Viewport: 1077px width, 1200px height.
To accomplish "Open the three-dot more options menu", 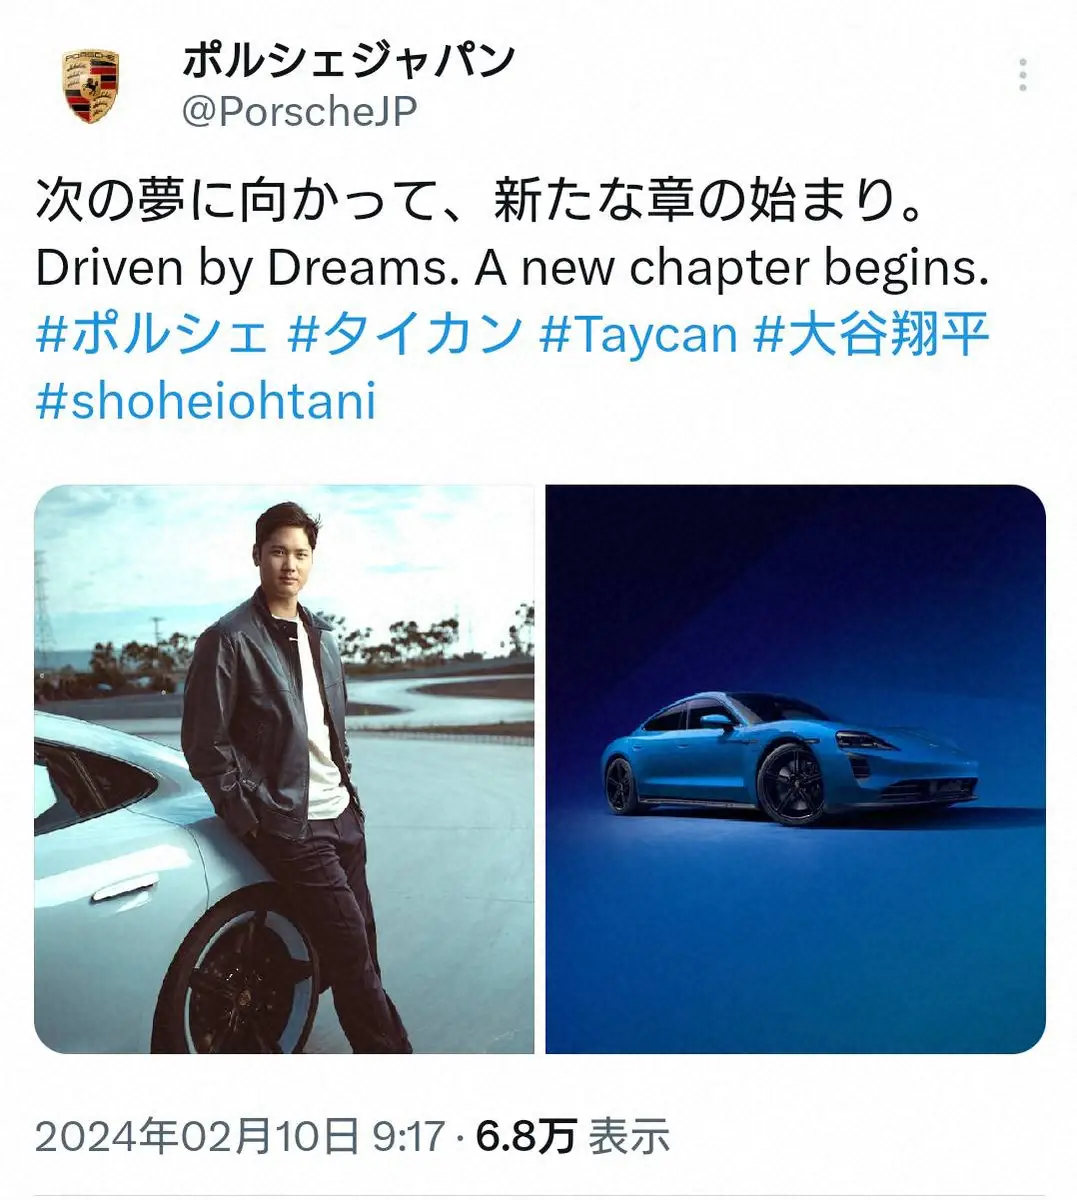I will click(x=1022, y=75).
